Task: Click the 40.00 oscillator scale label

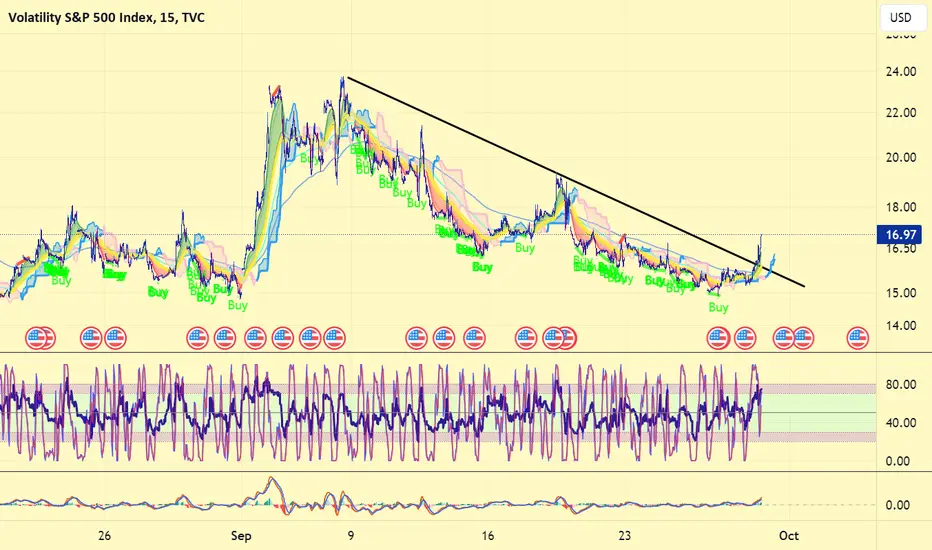Action: point(900,423)
